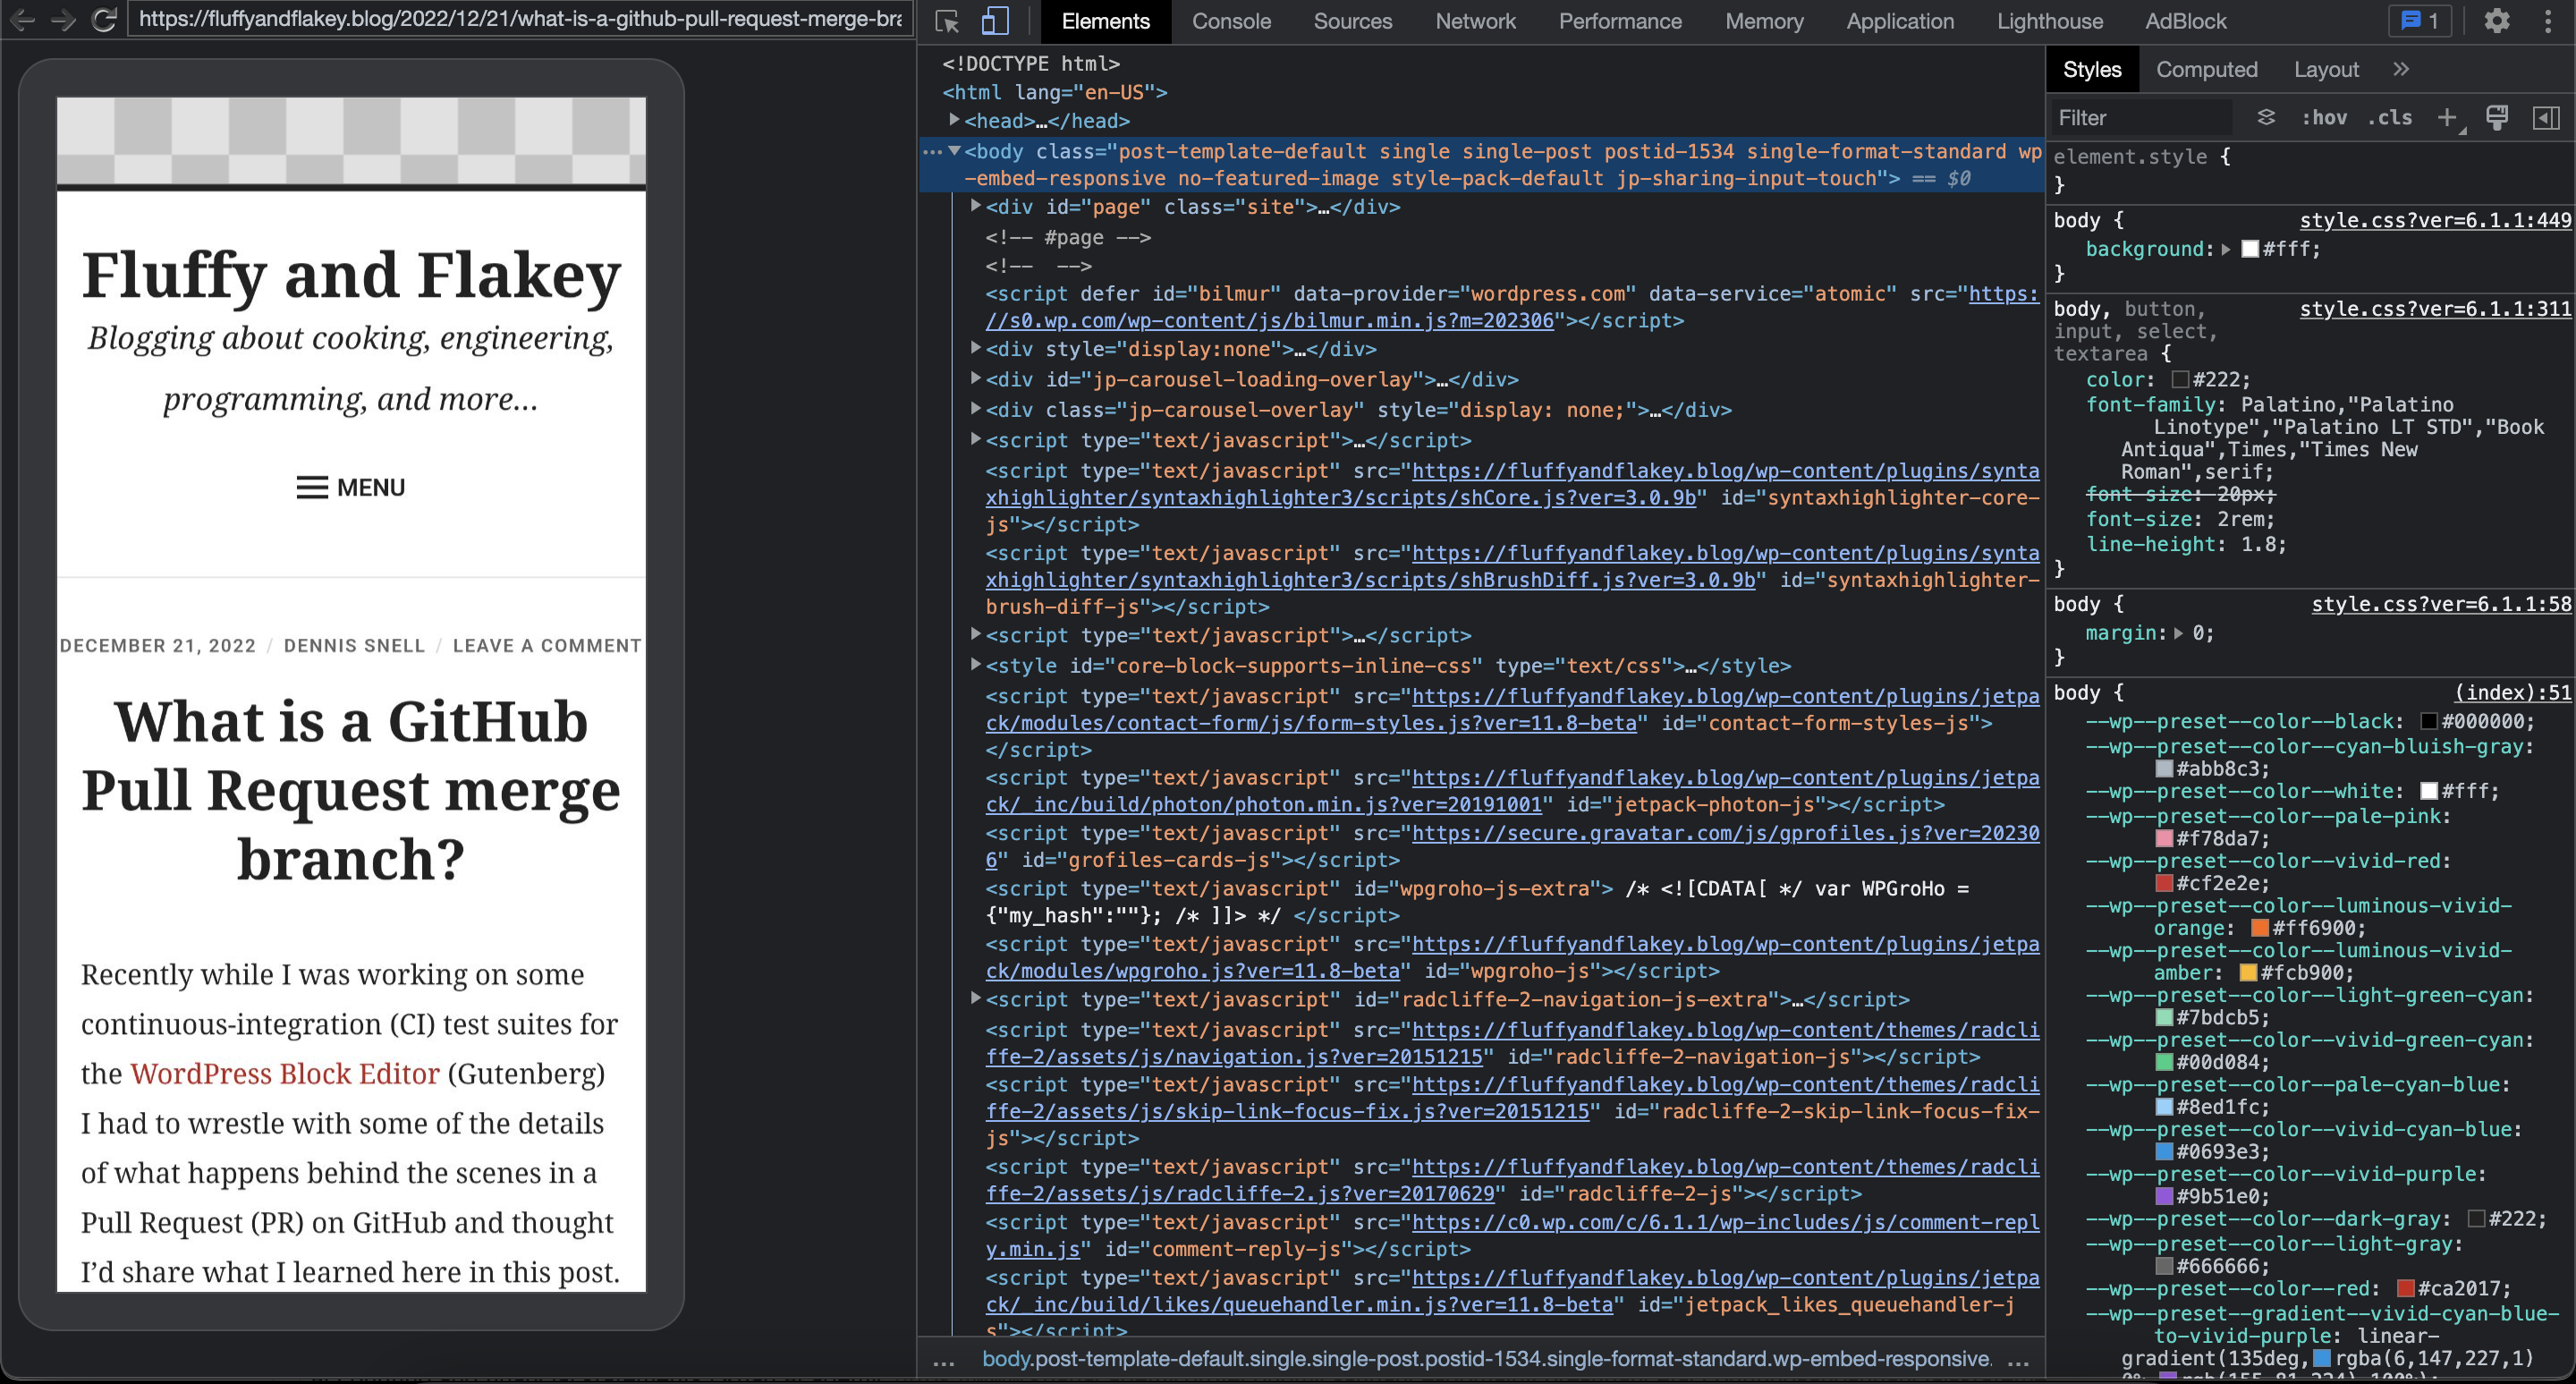Open the Memory tab

[x=1765, y=21]
